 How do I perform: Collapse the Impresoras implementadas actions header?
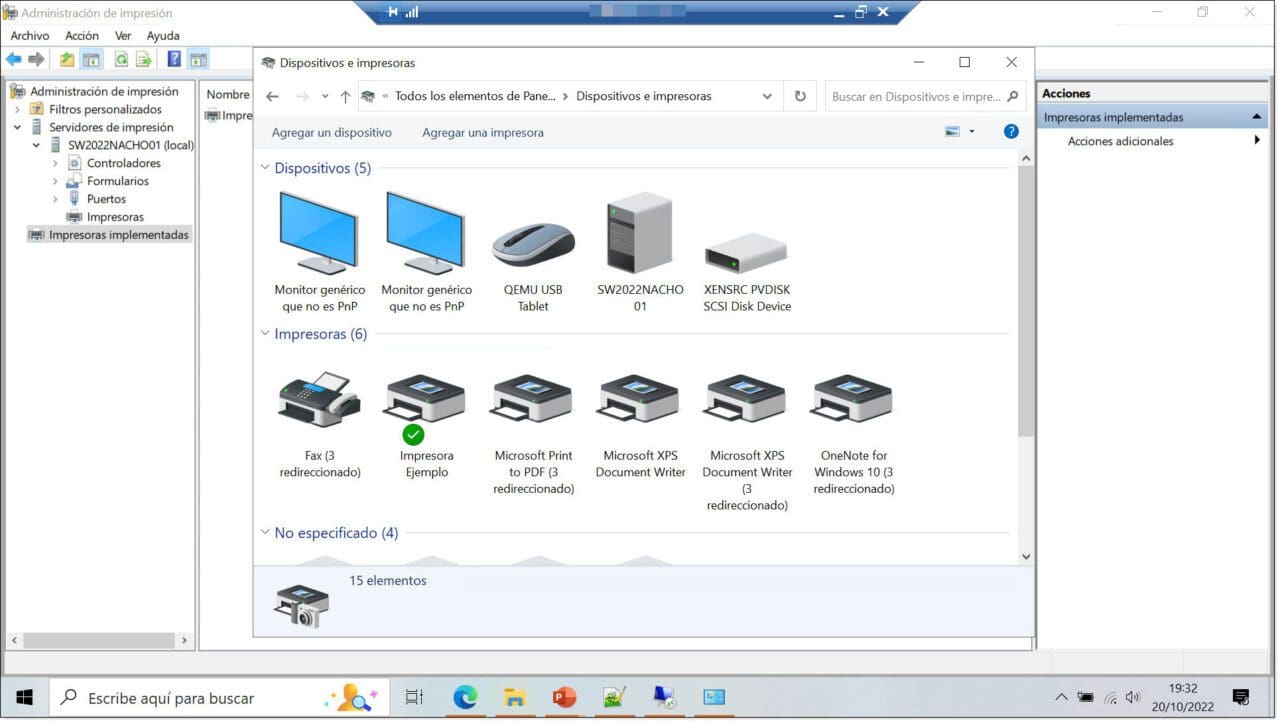click(x=1257, y=117)
